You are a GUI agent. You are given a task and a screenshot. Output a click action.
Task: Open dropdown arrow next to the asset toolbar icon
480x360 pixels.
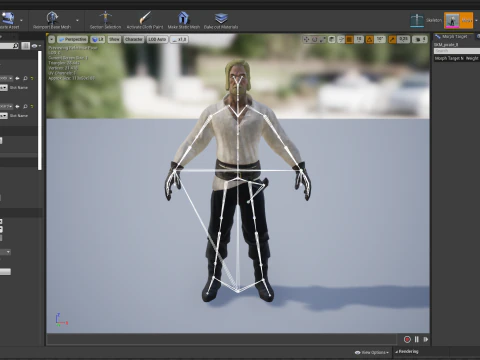[x=21, y=20]
